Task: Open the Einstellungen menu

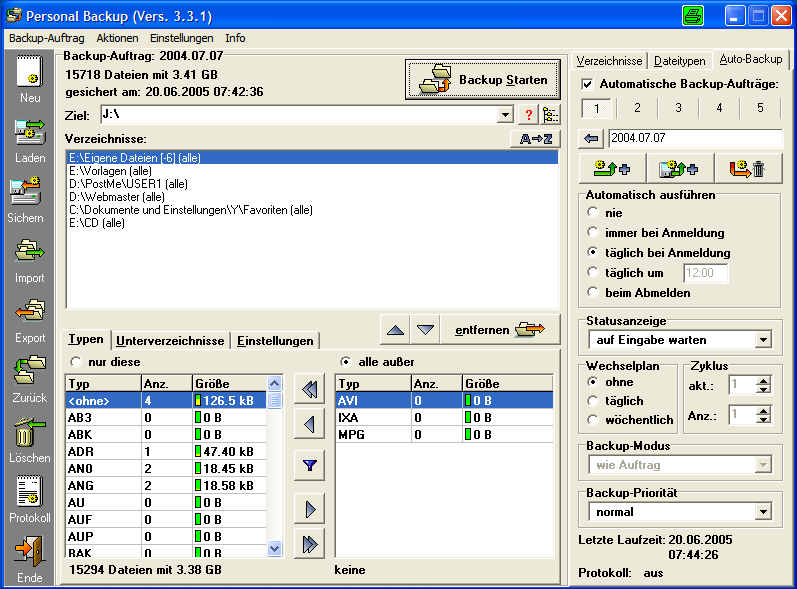Action: pos(181,38)
